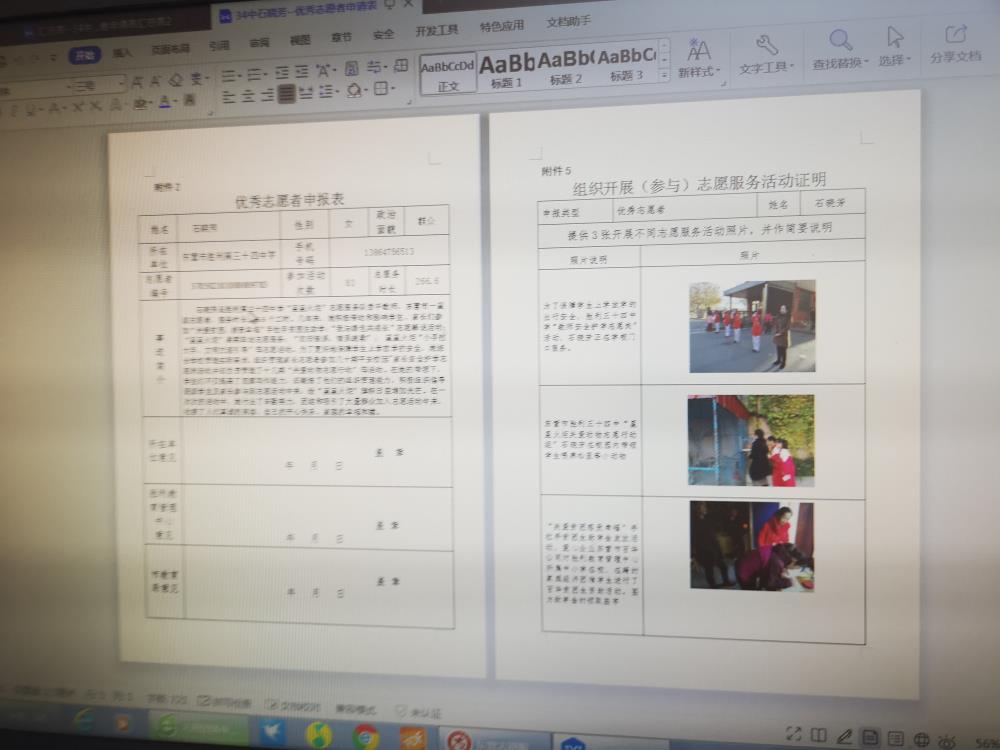Switch to the 安全 ribbon tab
This screenshot has width=1000, height=750.
[383, 34]
